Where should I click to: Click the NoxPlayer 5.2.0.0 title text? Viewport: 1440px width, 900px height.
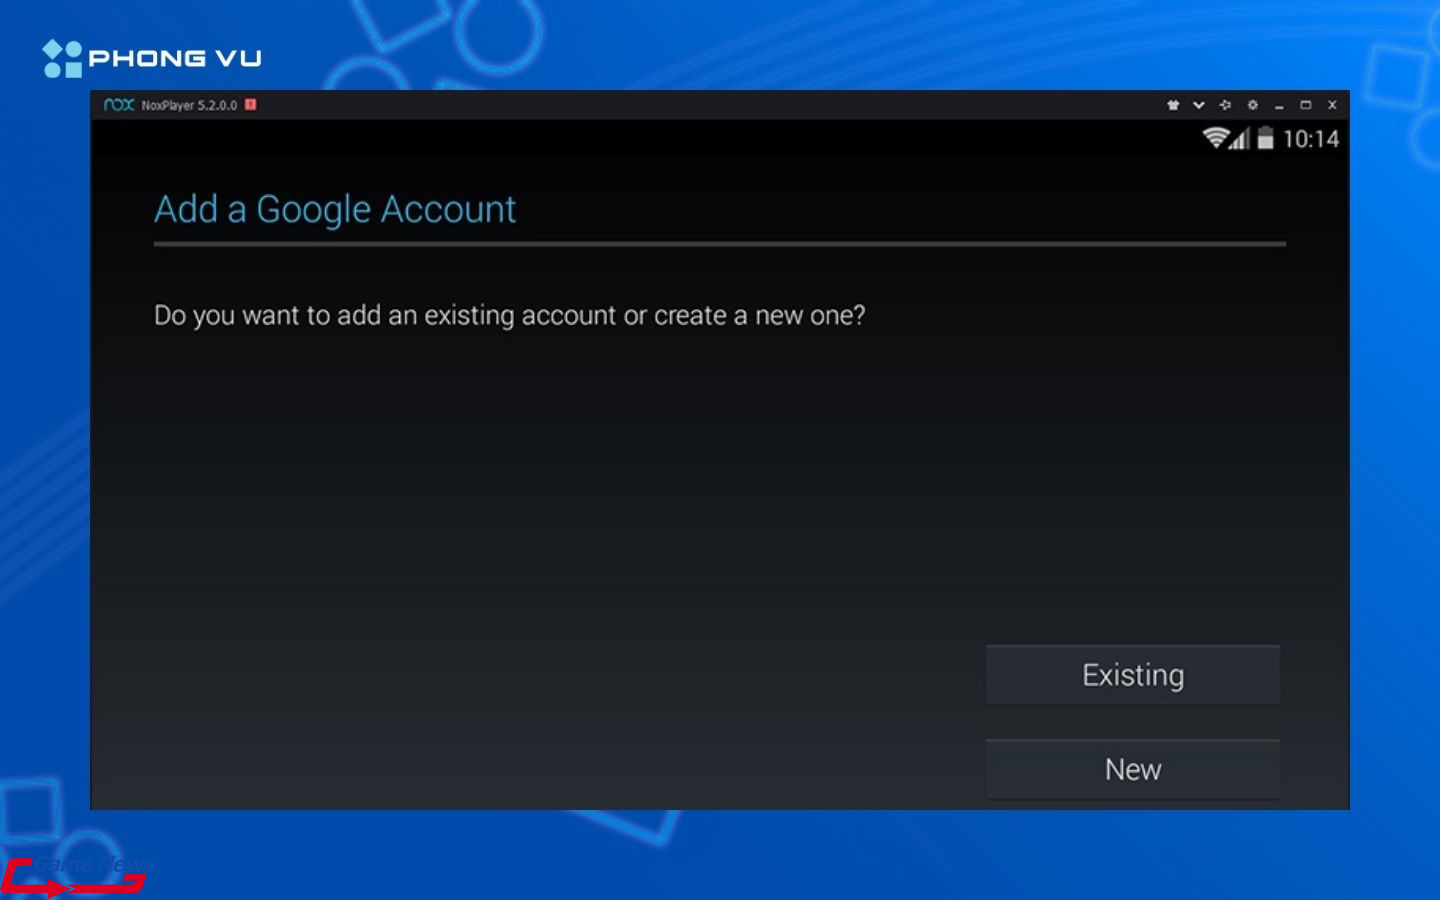point(189,105)
